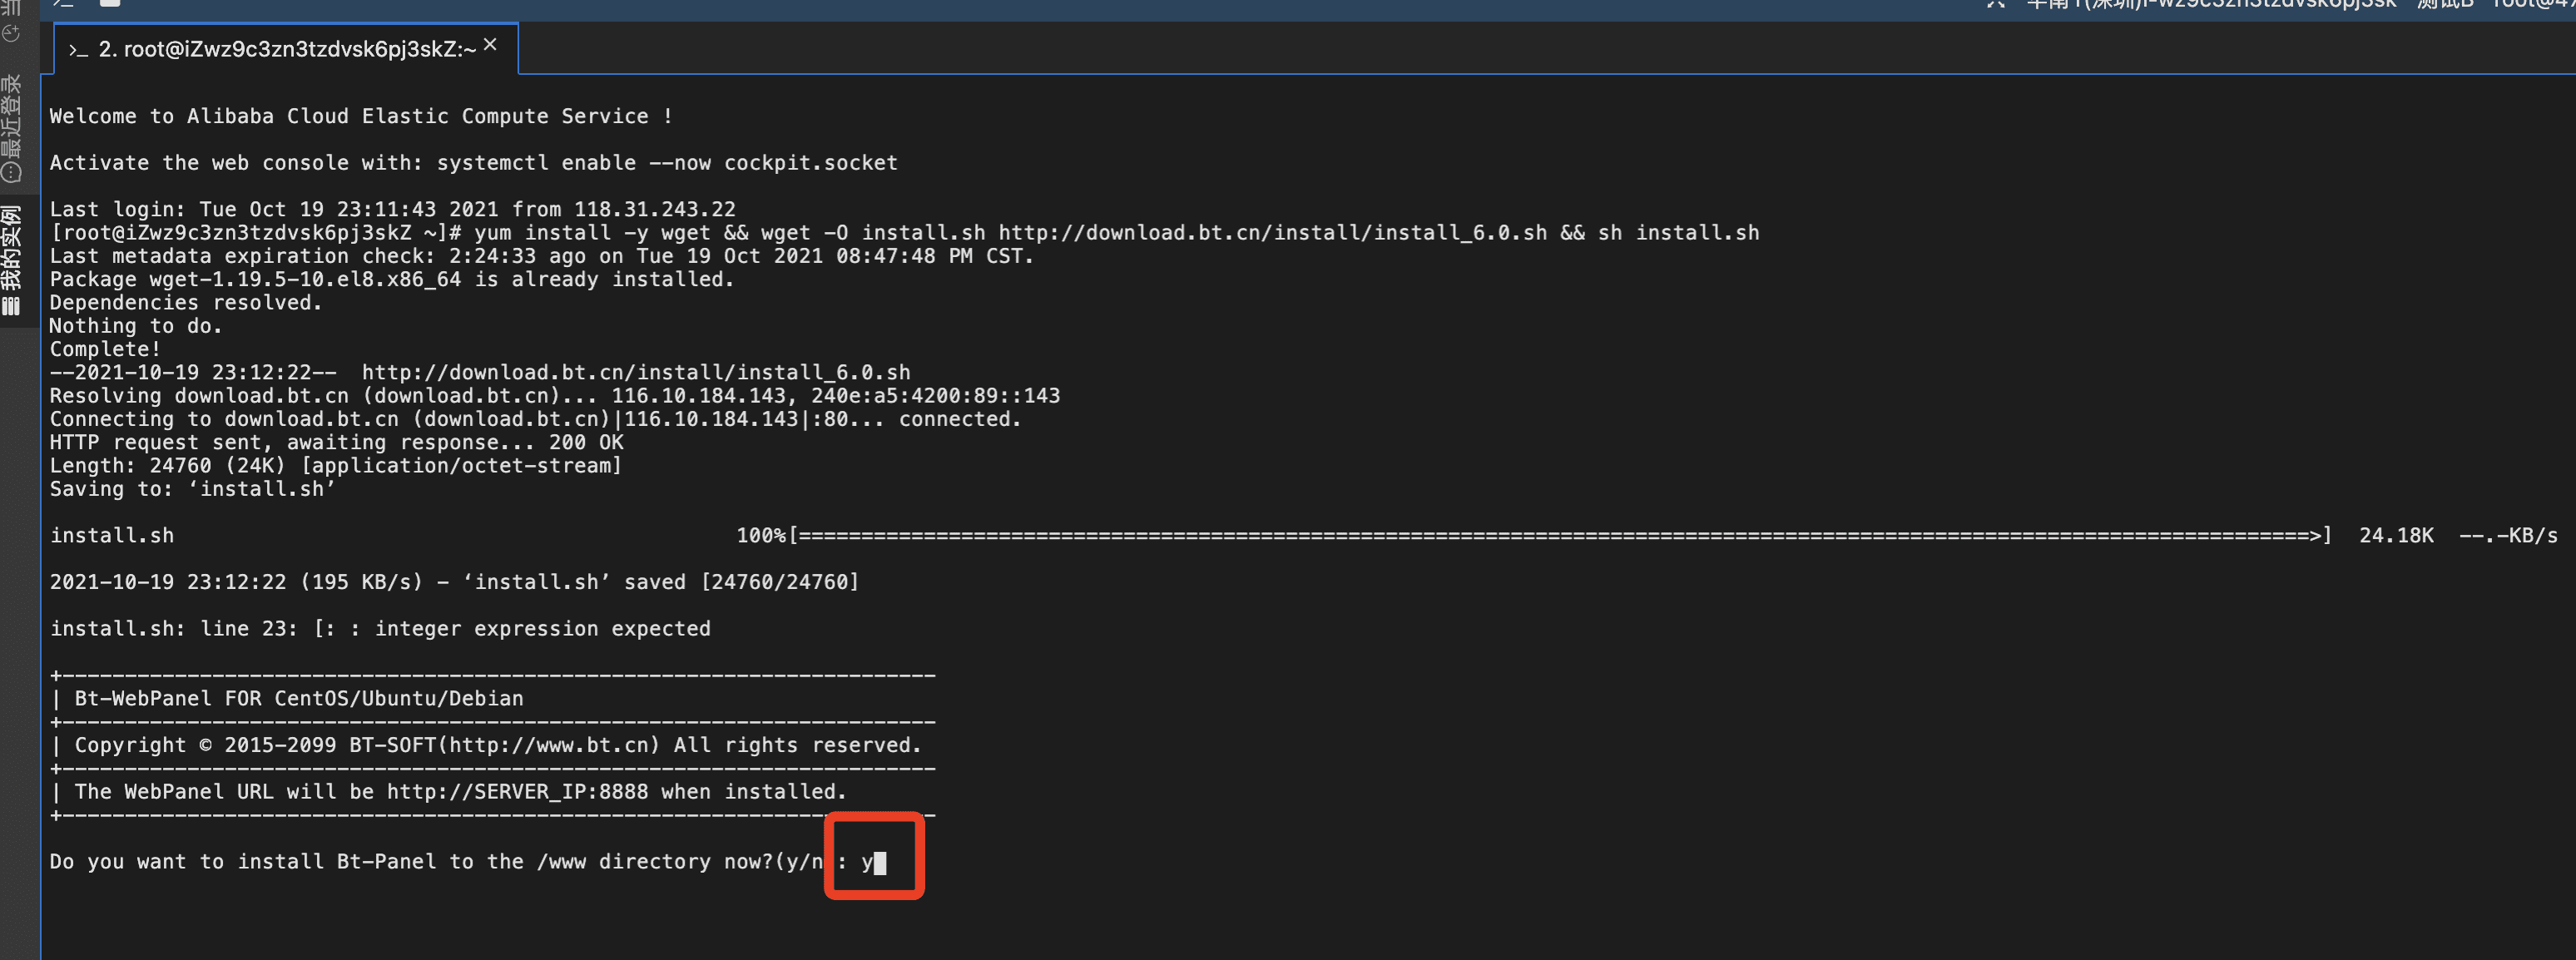Viewport: 2576px width, 960px height.
Task: Click the Welcome to Alibaba Cloud text line
Action: pos(360,116)
